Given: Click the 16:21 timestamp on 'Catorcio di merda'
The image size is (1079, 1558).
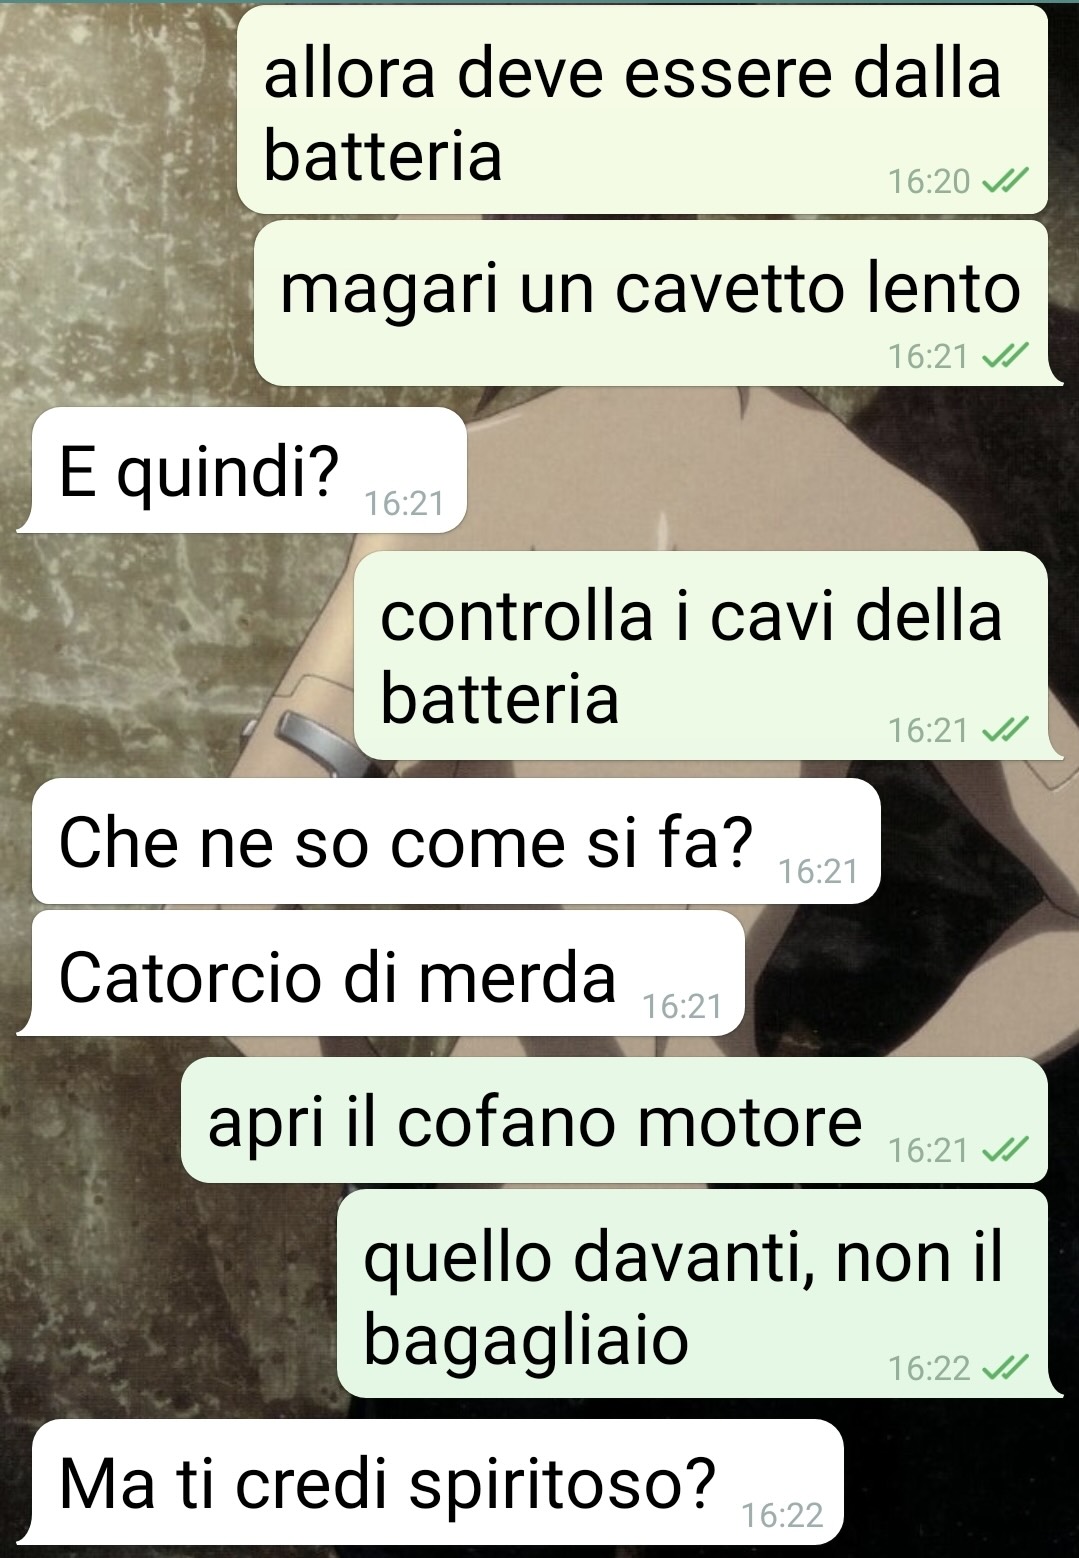Looking at the screenshot, I should click(x=682, y=1006).
